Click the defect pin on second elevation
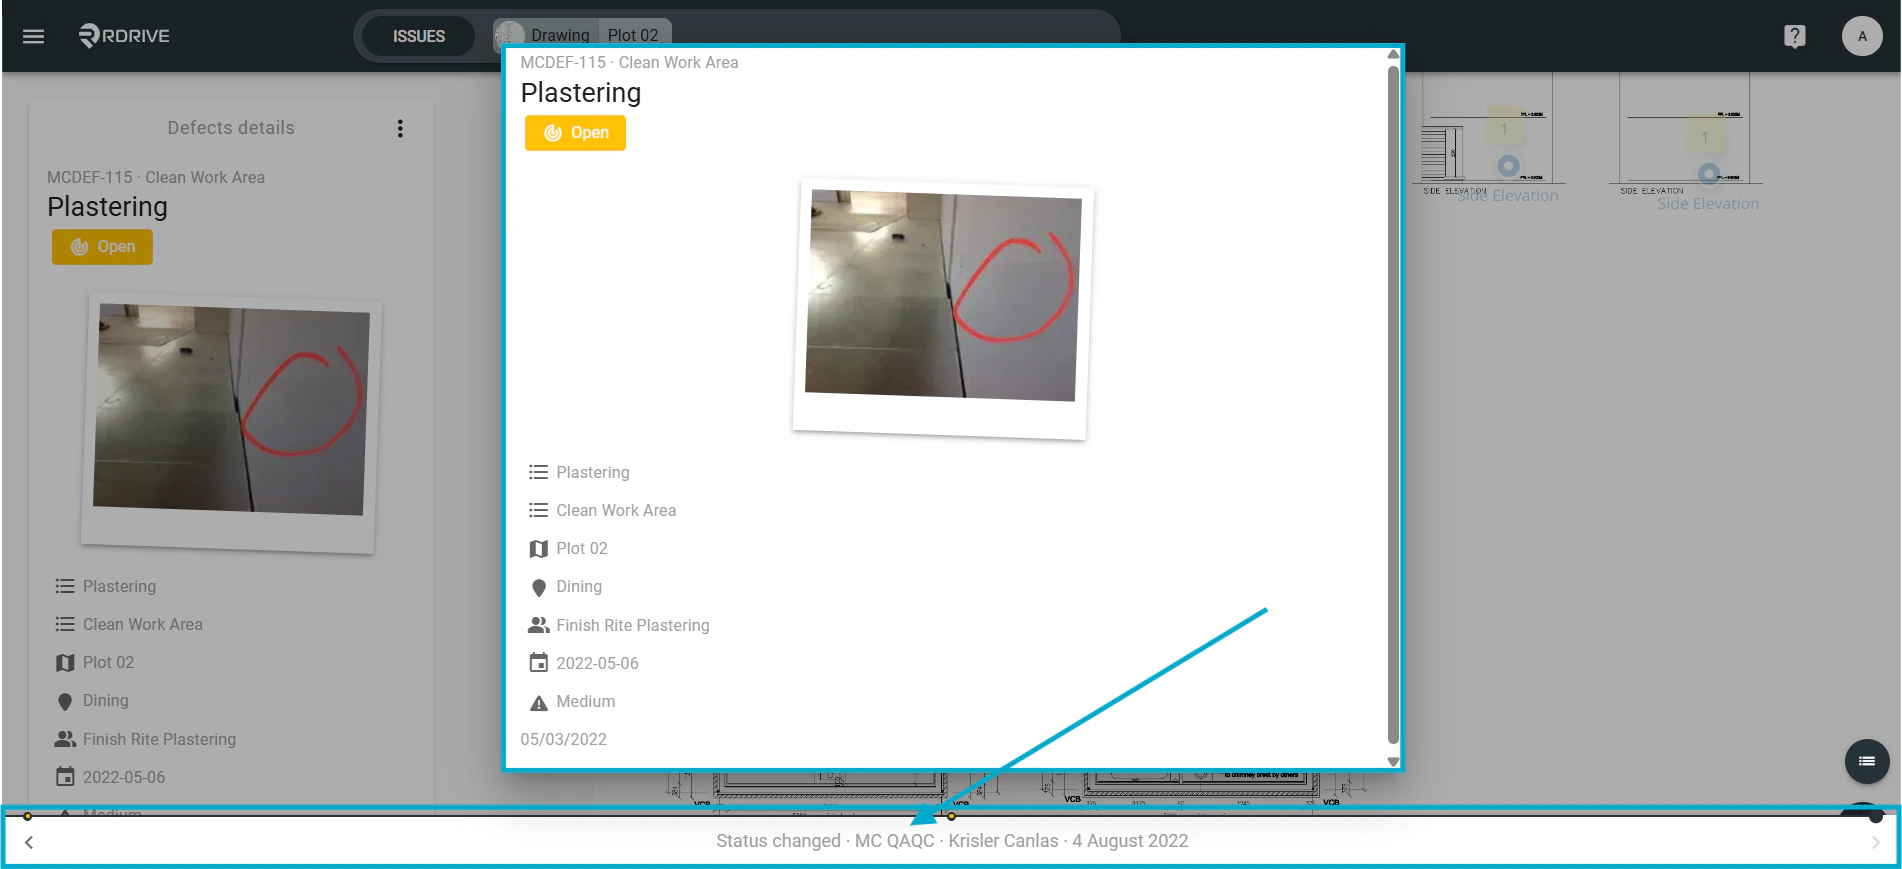 click(1709, 173)
